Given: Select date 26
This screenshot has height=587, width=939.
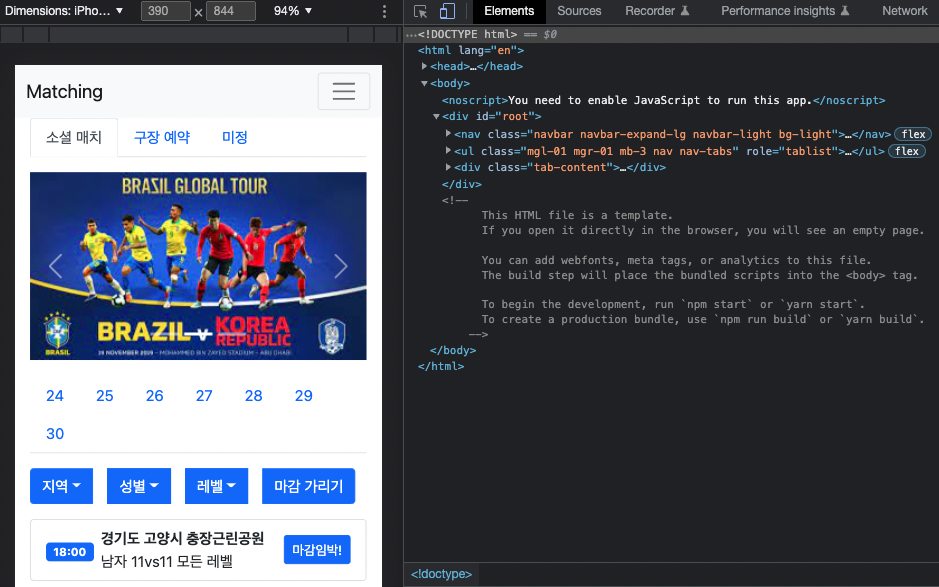Looking at the screenshot, I should [155, 396].
